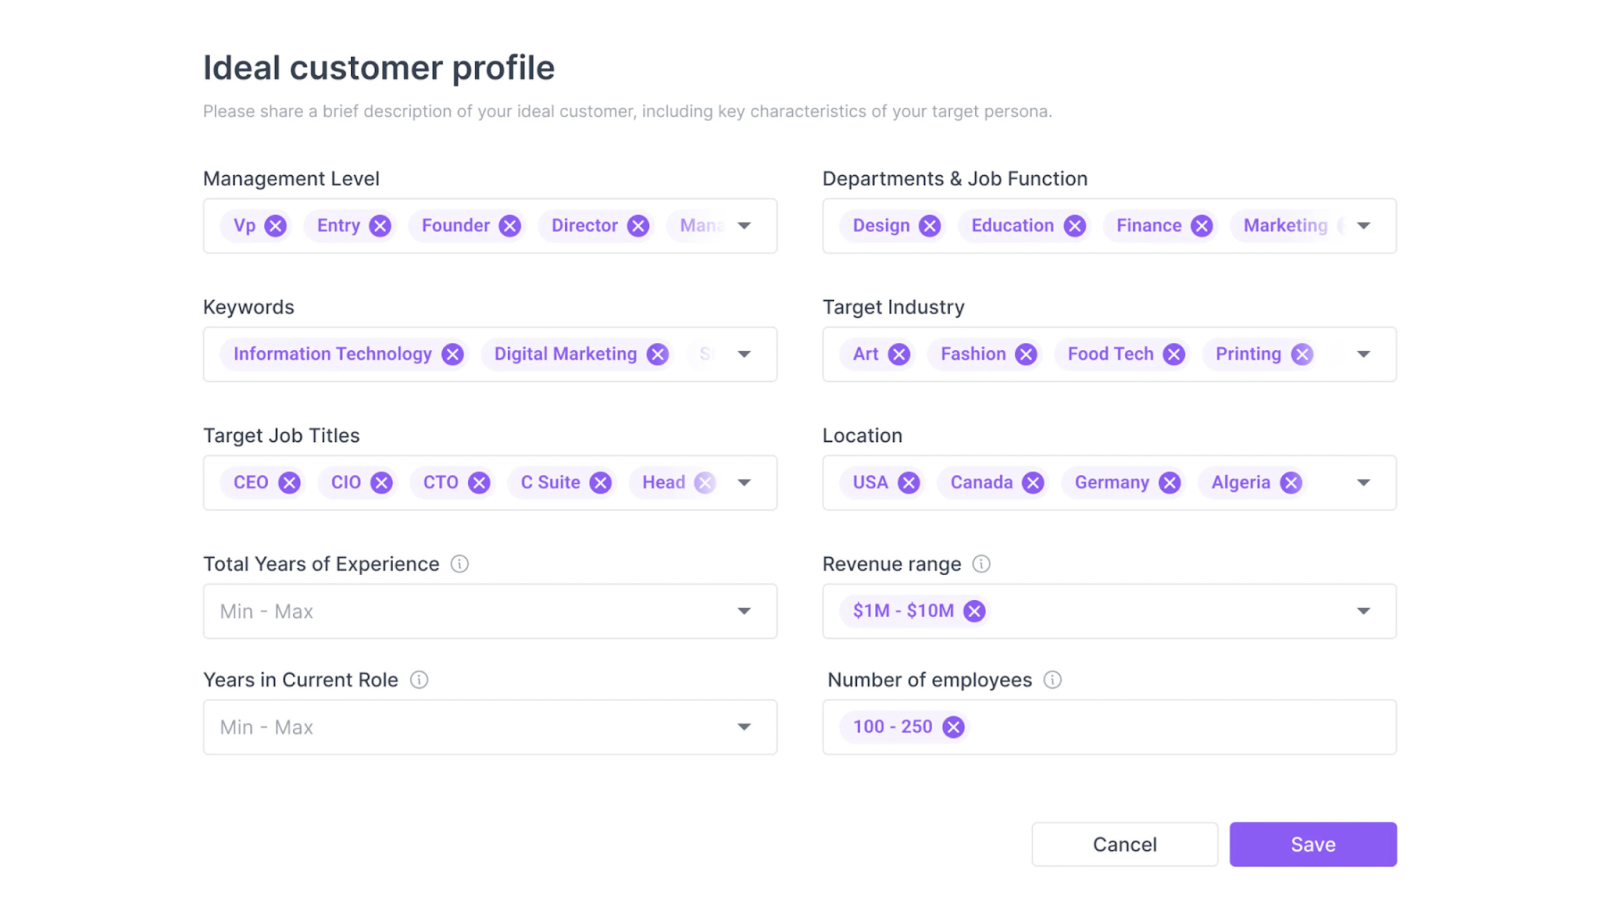Viewport: 1600px width, 900px height.
Task: Remove Information Technology keyword
Action: point(453,354)
